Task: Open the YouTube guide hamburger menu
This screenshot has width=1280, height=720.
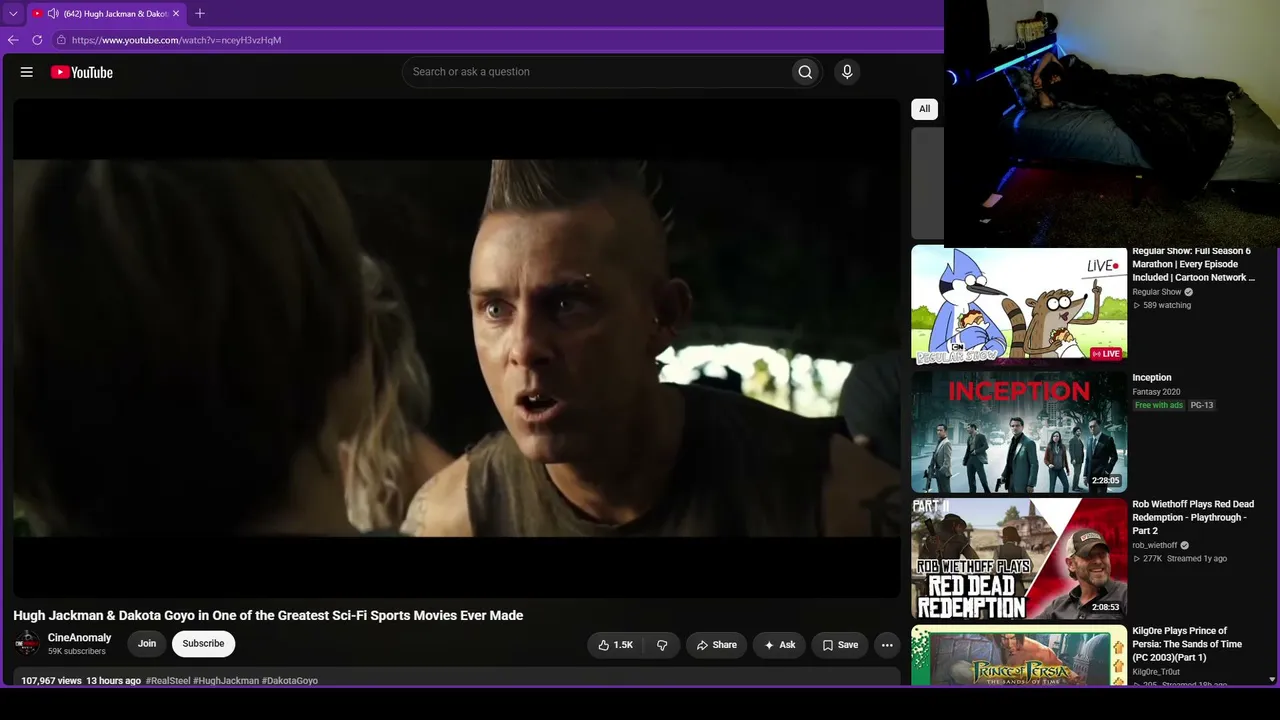Action: [27, 72]
